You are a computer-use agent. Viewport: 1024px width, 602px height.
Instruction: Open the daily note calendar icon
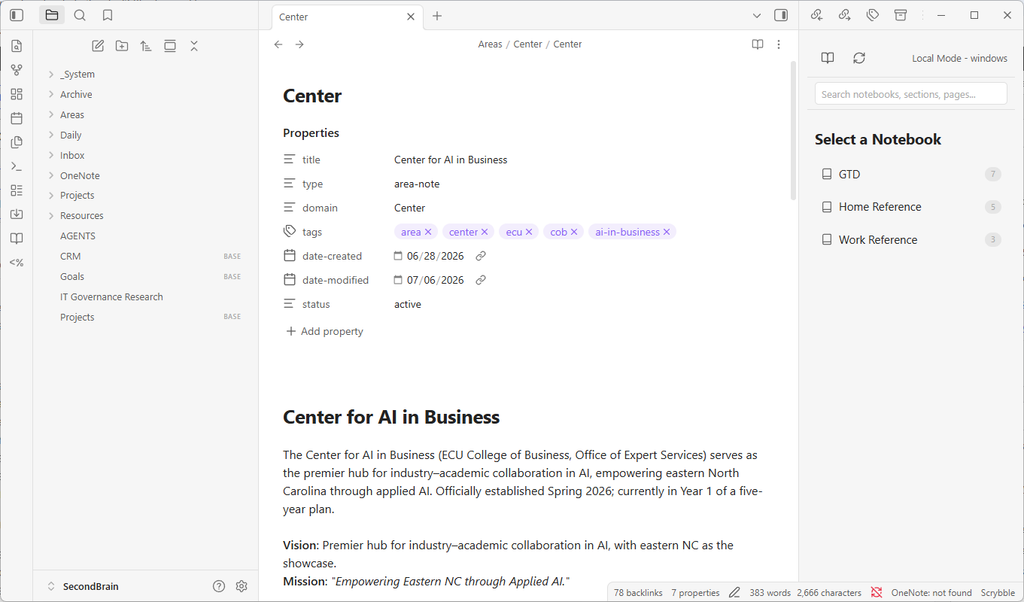(17, 118)
